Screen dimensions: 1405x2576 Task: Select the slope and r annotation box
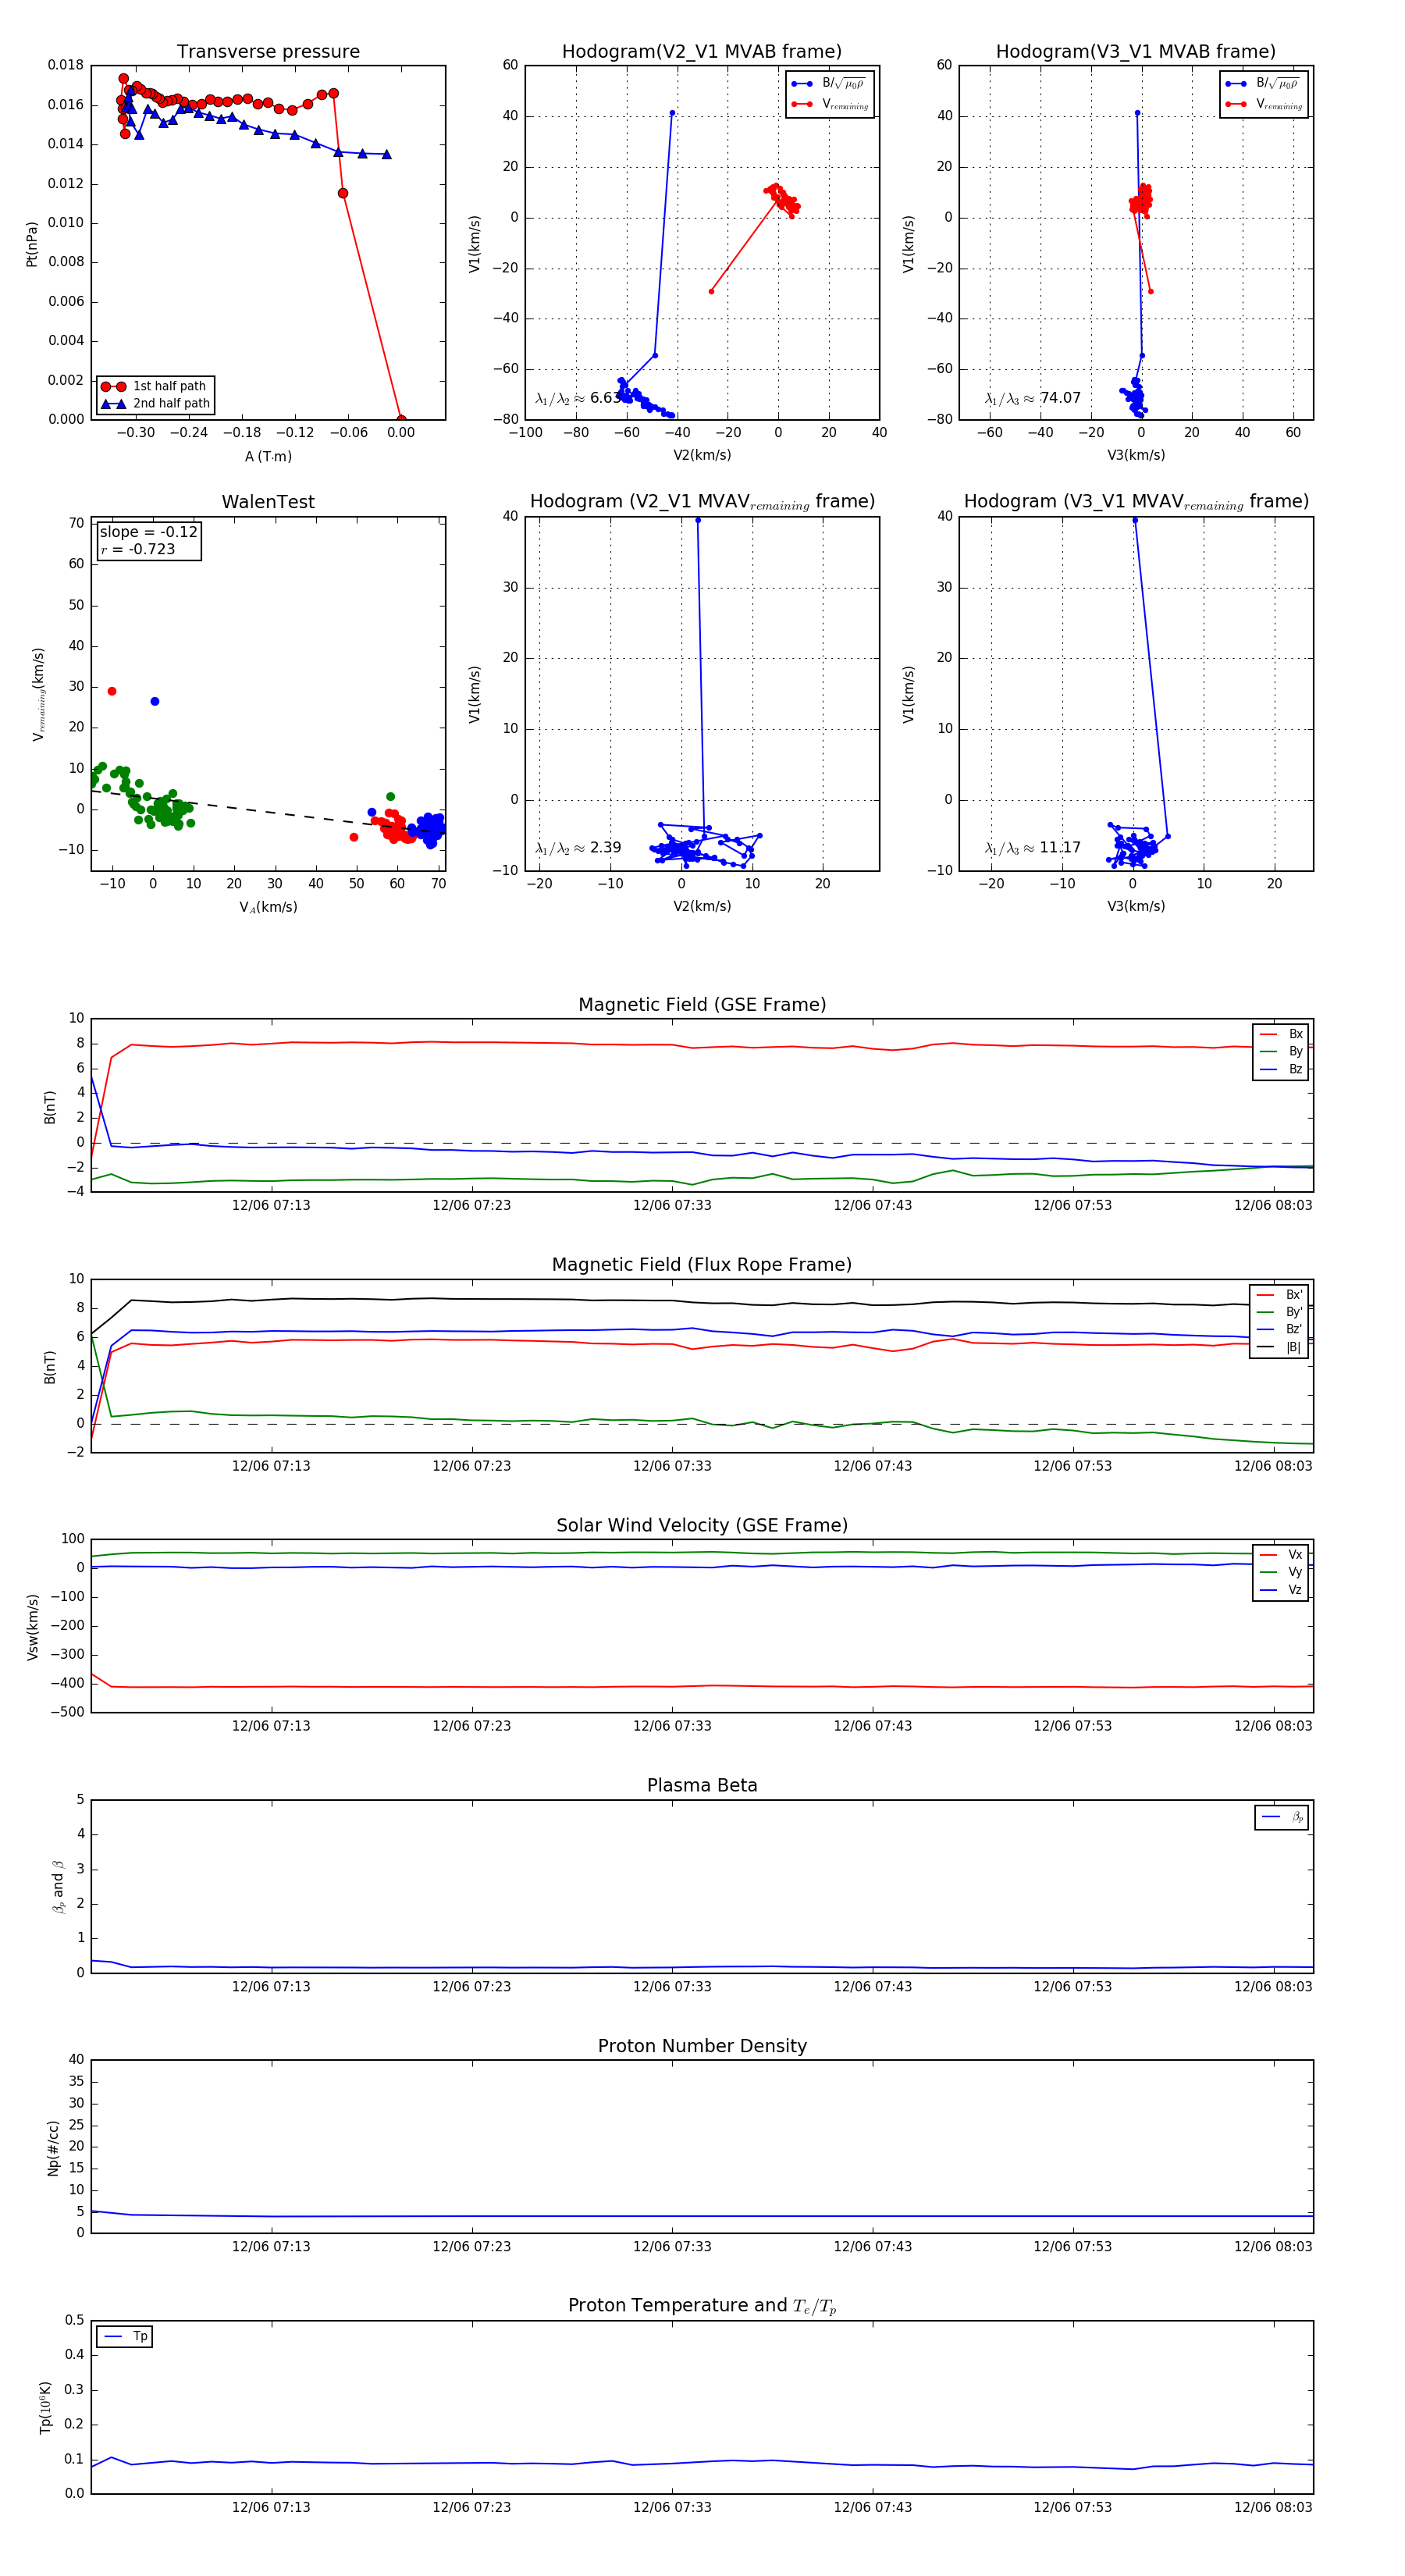[x=148, y=541]
